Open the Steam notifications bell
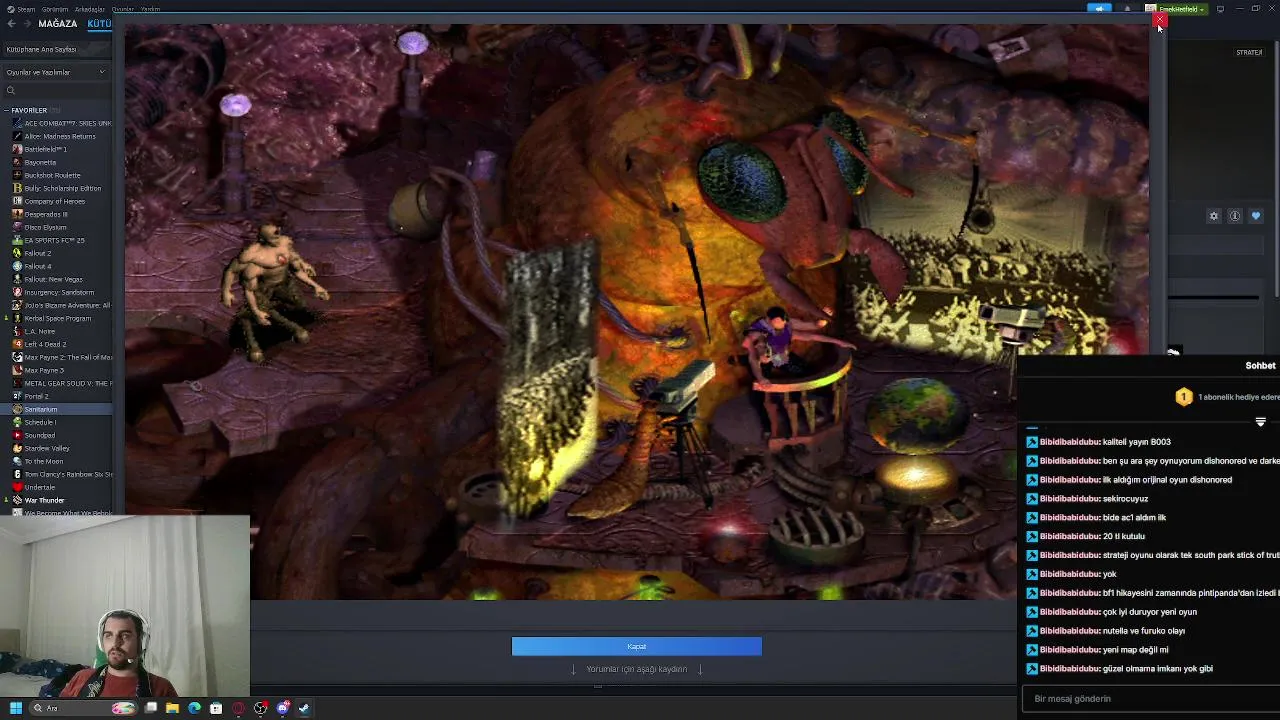Screen dimensions: 1280x720 point(1127,9)
